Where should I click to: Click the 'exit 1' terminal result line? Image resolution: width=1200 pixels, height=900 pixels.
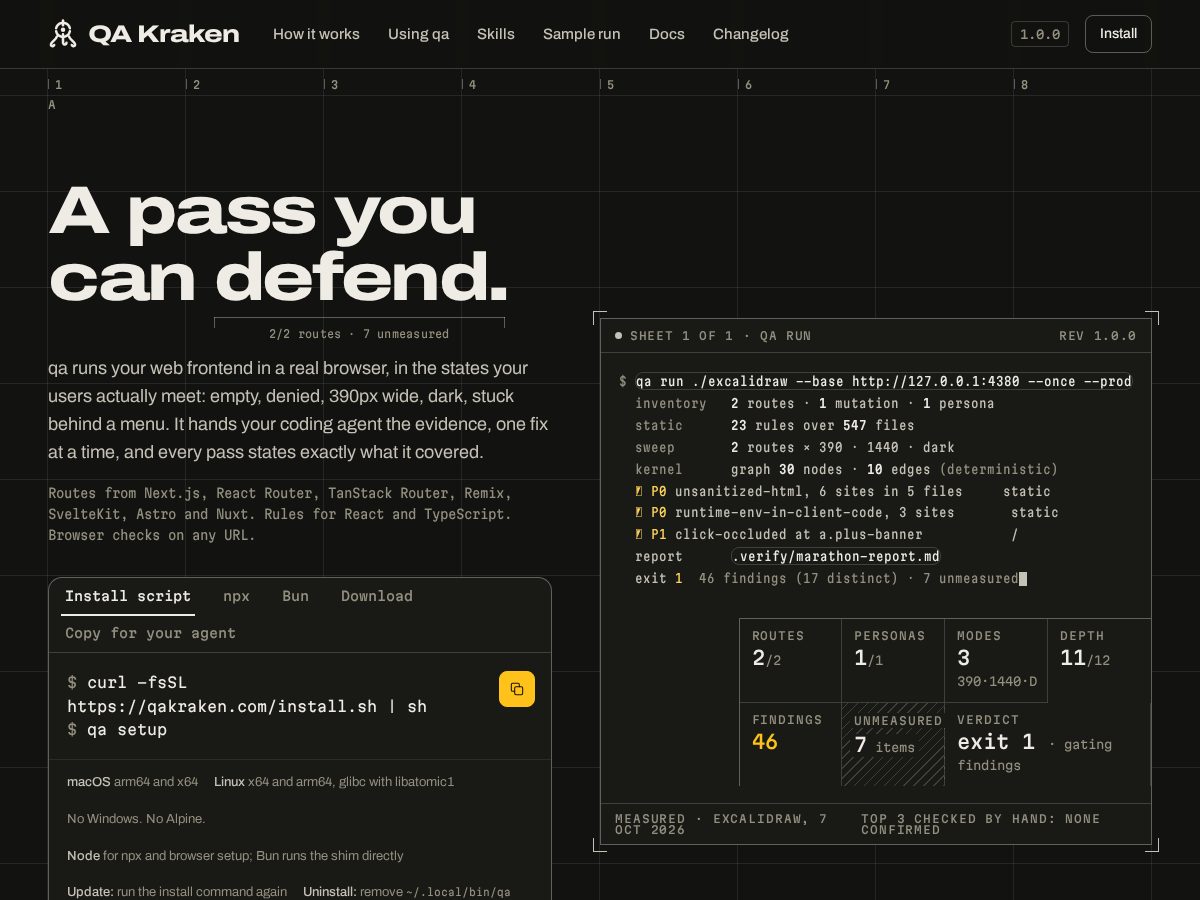point(830,578)
